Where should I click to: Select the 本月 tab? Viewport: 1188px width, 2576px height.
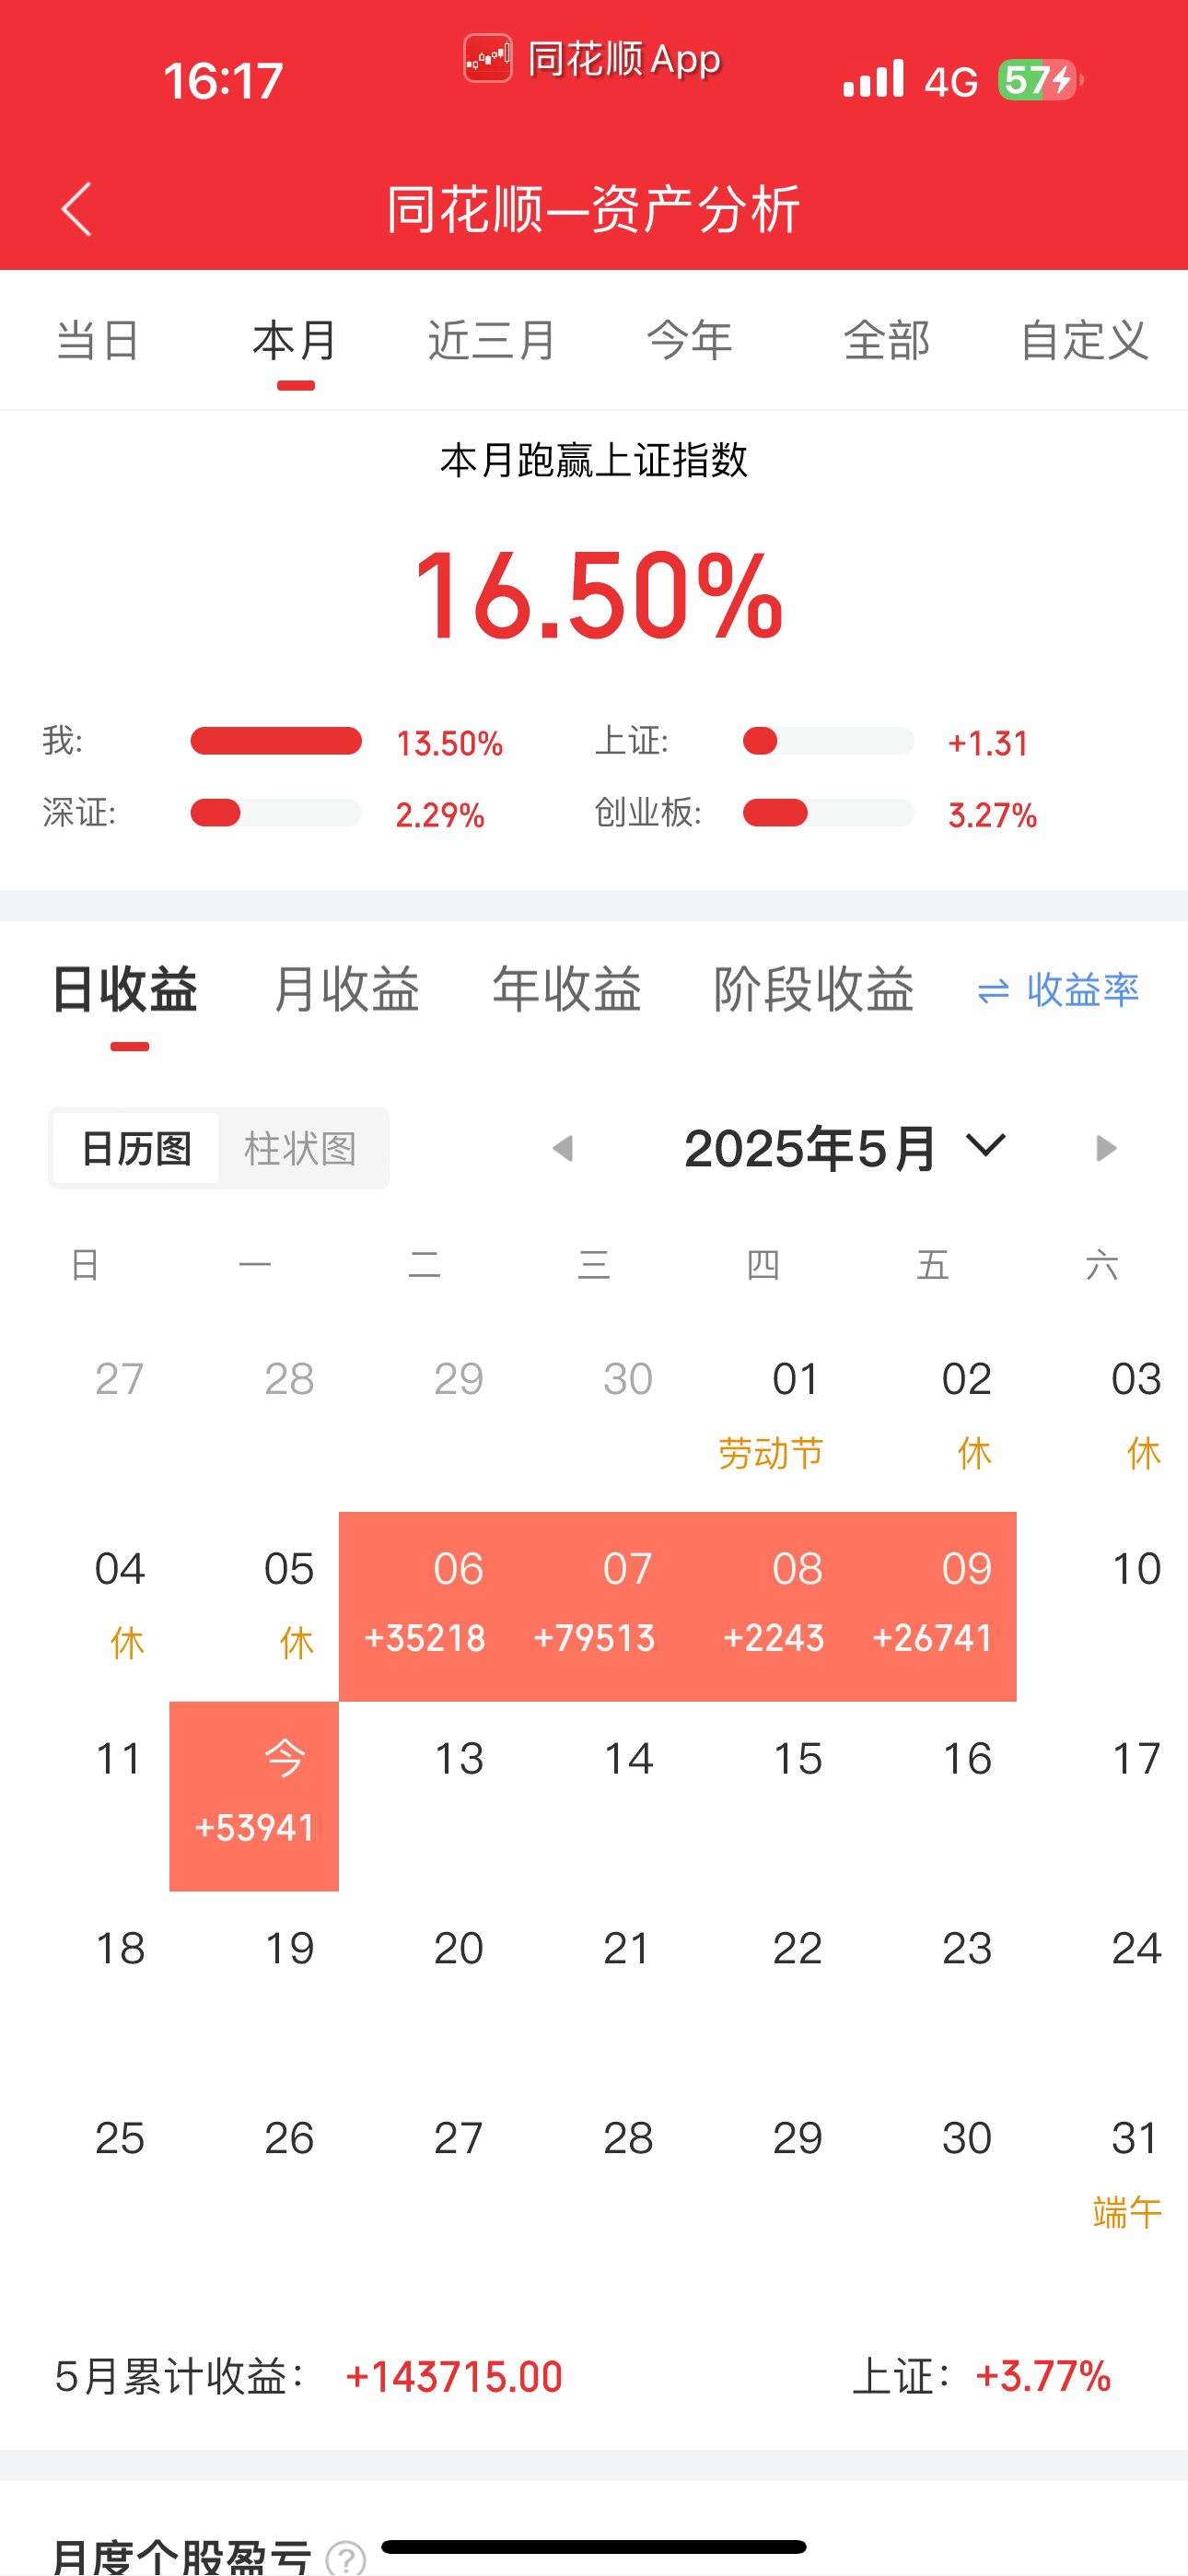295,340
